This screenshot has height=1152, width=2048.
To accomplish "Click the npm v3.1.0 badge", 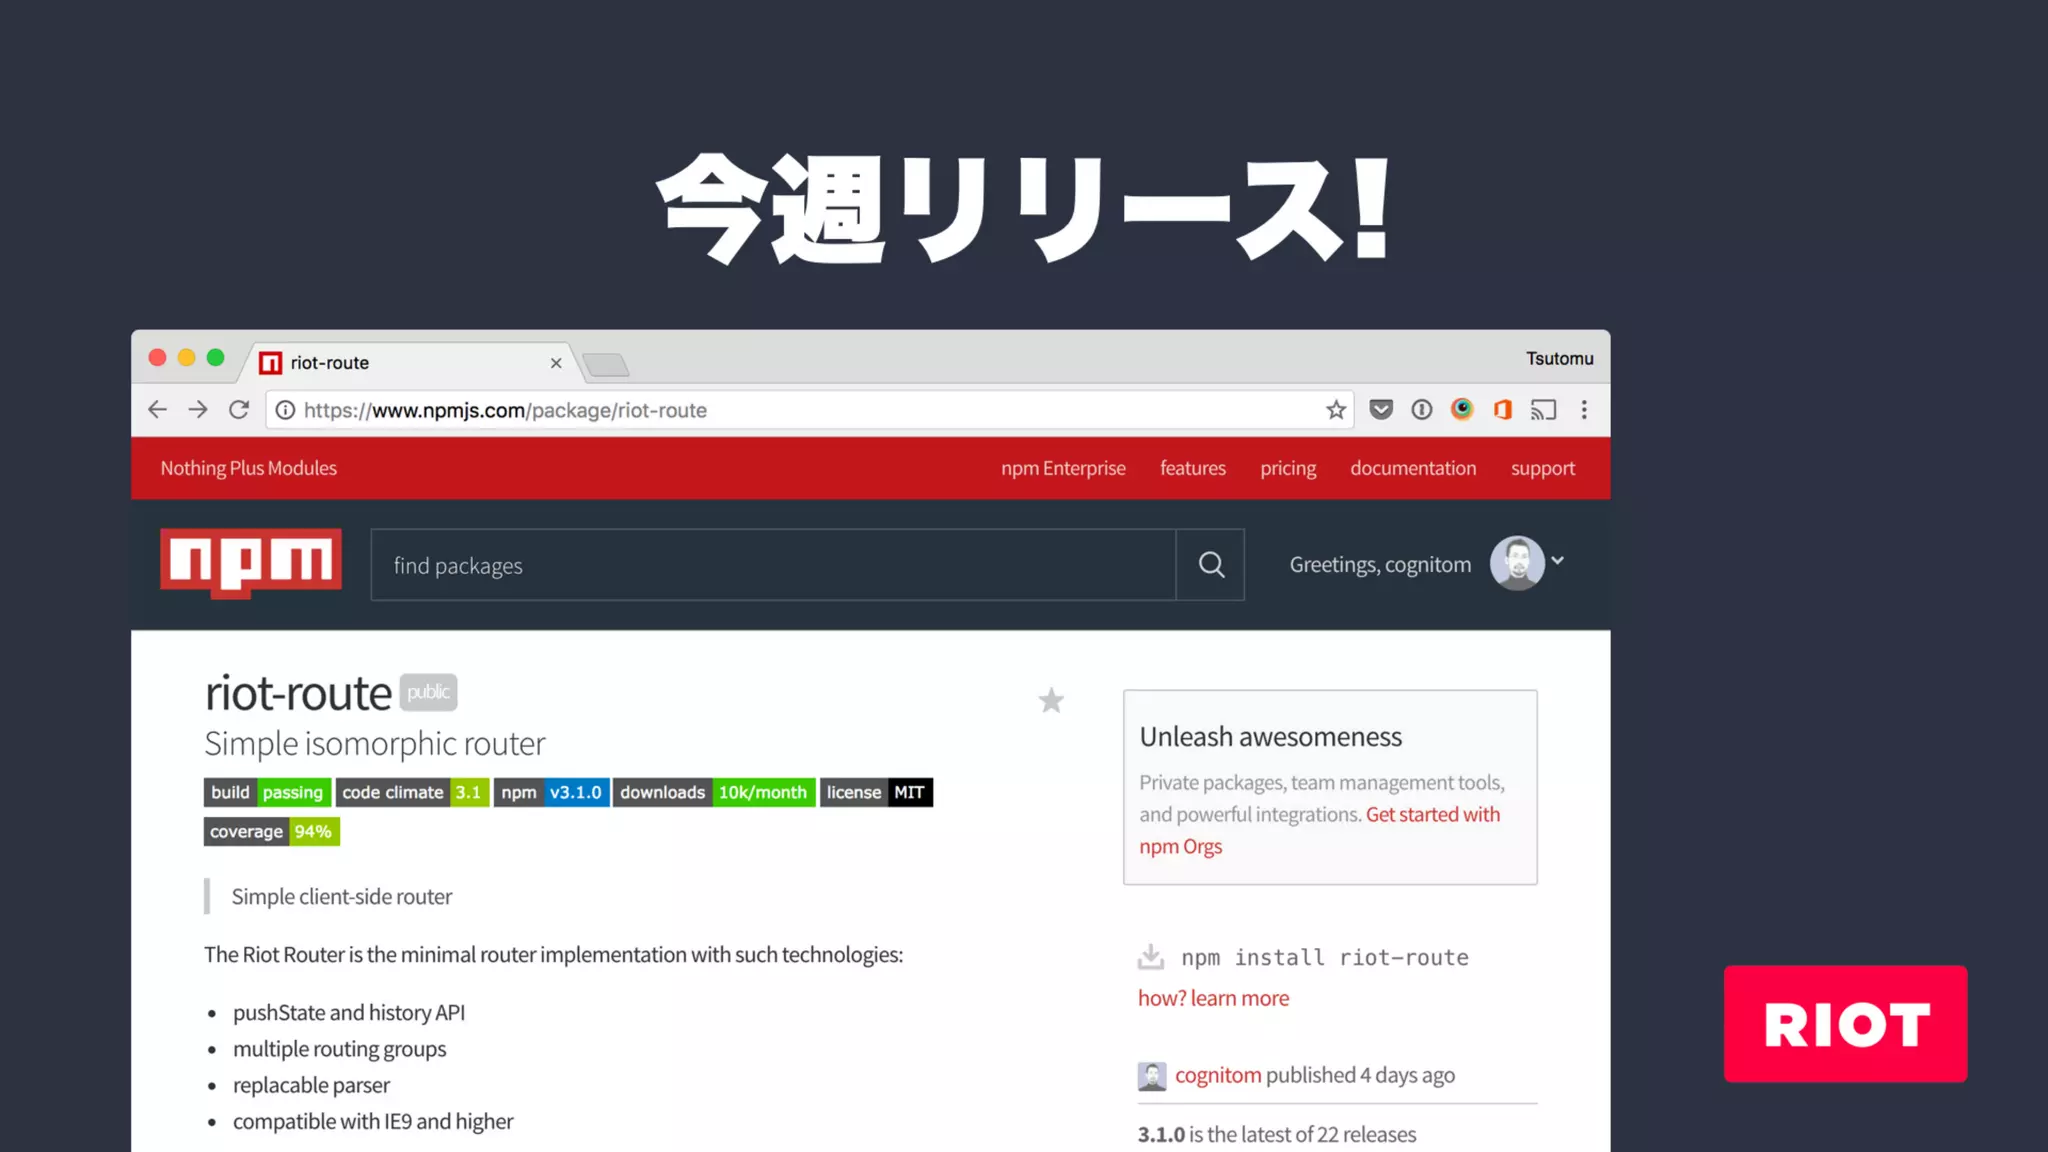I will [551, 792].
